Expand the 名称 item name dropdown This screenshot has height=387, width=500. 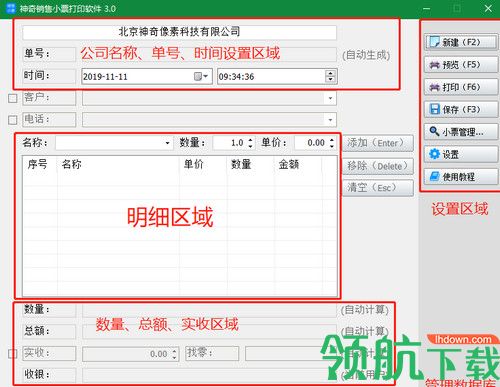tap(167, 143)
